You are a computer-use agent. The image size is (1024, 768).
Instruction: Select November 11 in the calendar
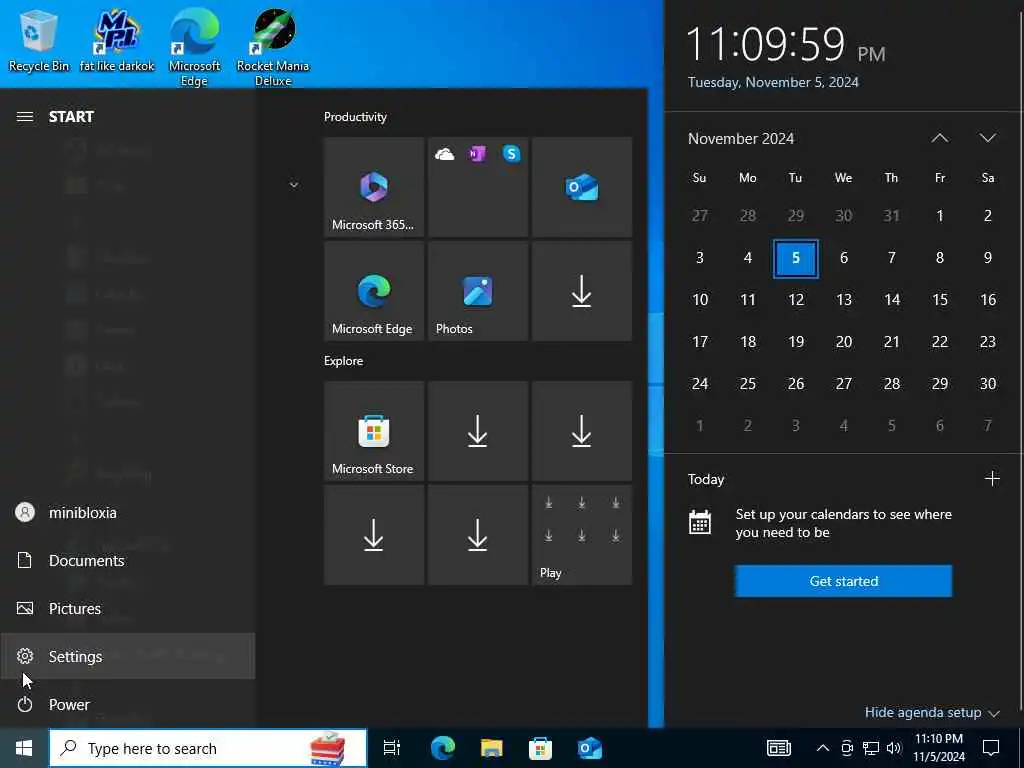tap(748, 300)
